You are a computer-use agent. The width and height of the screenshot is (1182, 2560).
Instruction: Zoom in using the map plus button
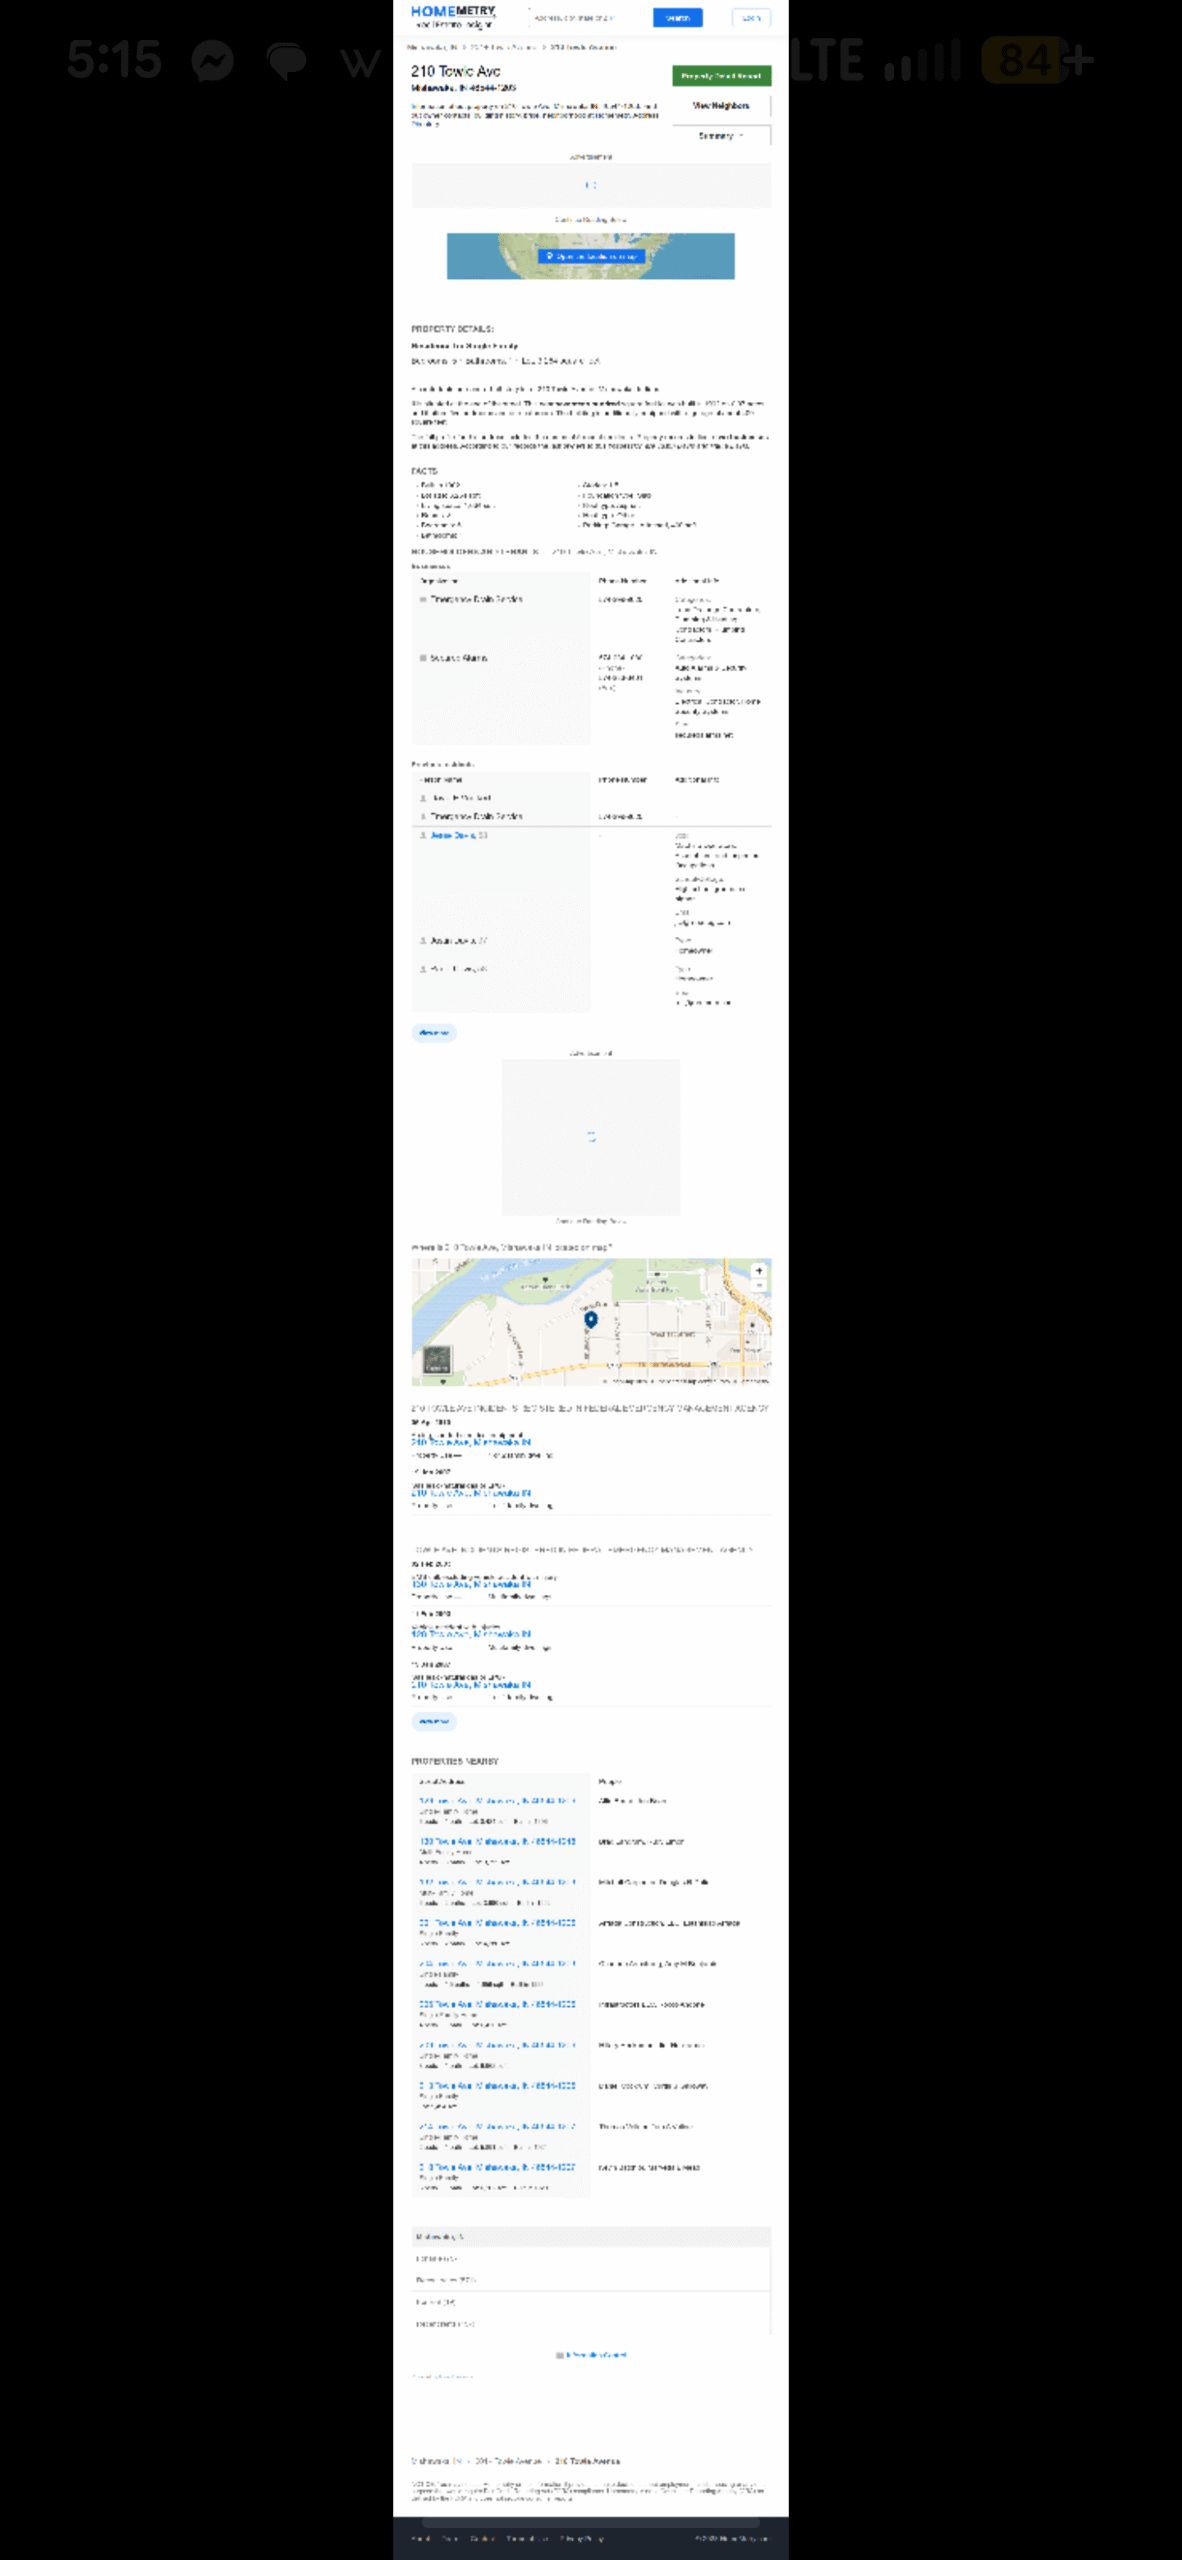(x=759, y=1271)
